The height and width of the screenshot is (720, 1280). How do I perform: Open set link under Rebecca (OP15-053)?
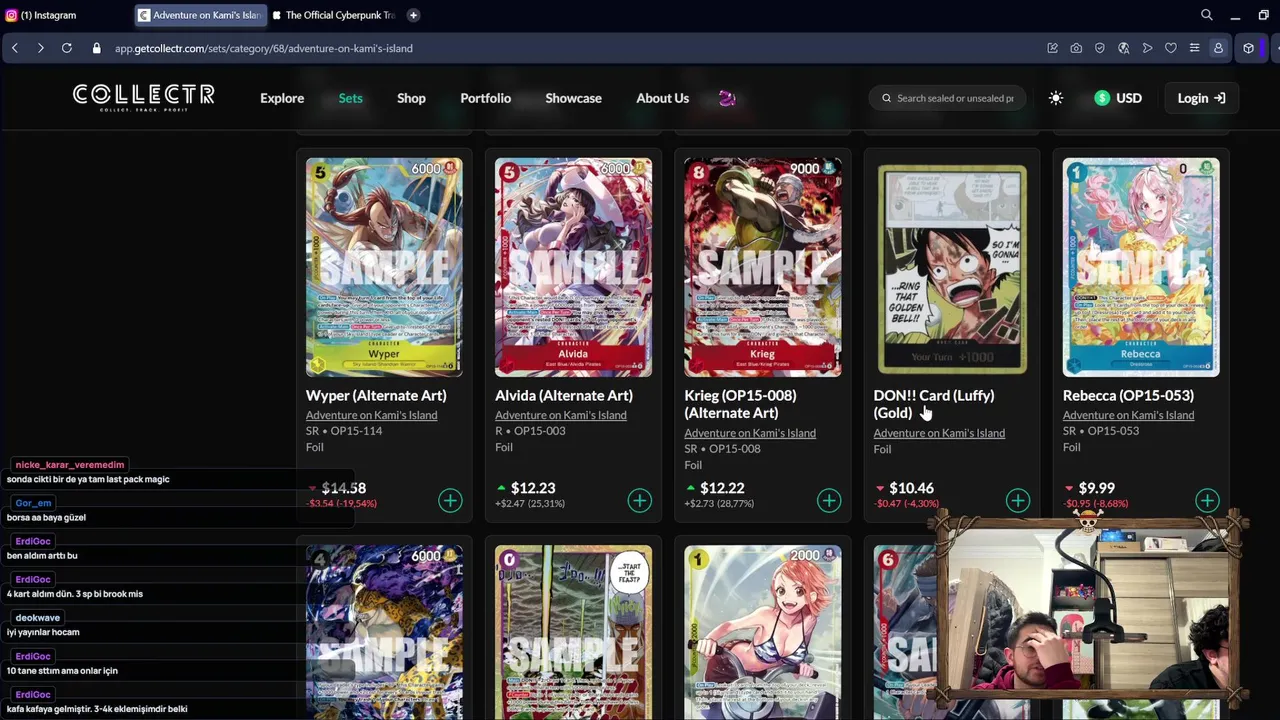pos(1128,415)
